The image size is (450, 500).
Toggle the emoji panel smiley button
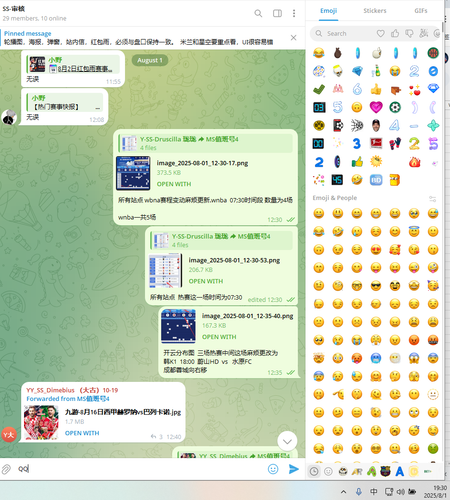[x=273, y=469]
